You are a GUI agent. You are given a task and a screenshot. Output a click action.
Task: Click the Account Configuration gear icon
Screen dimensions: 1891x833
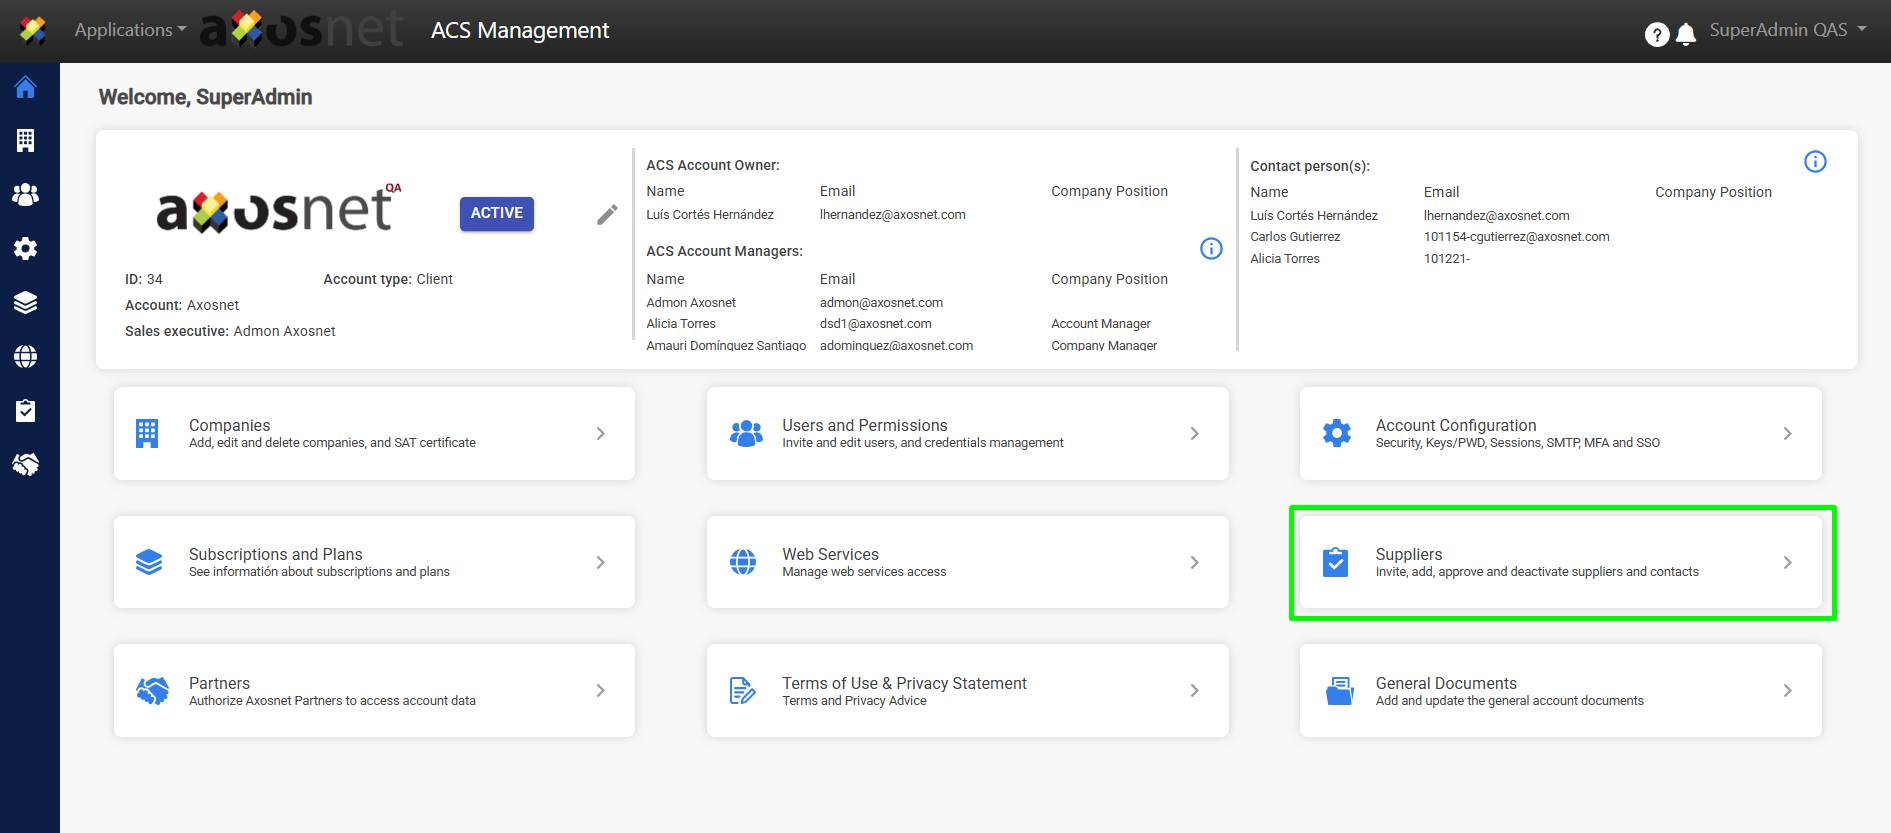1337,433
